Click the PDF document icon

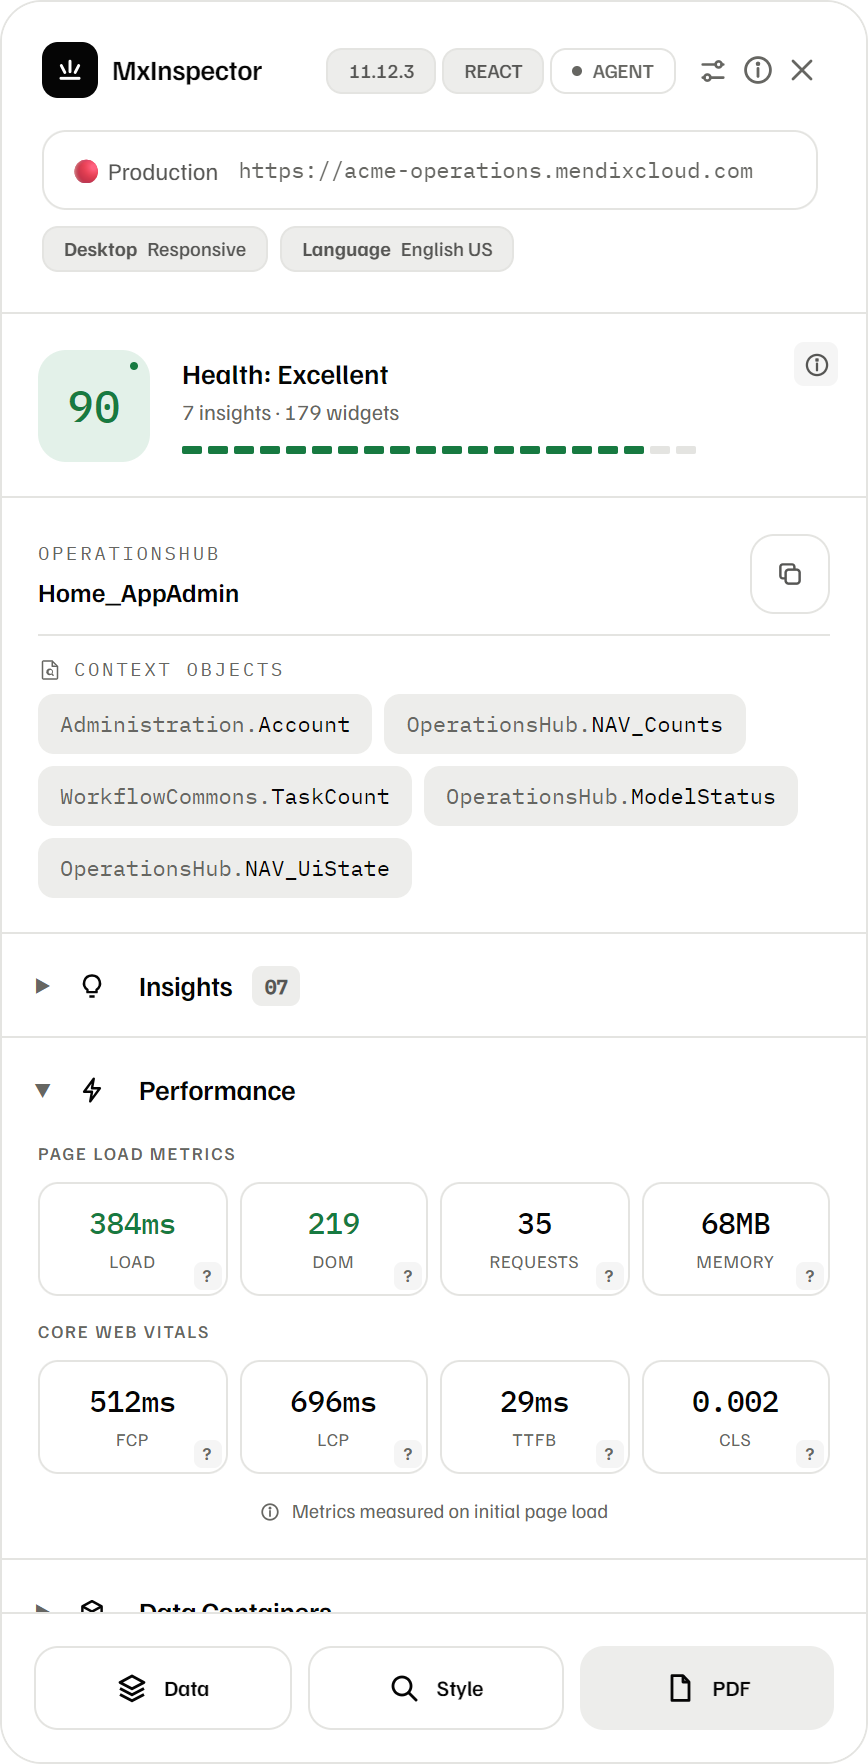click(x=680, y=1688)
